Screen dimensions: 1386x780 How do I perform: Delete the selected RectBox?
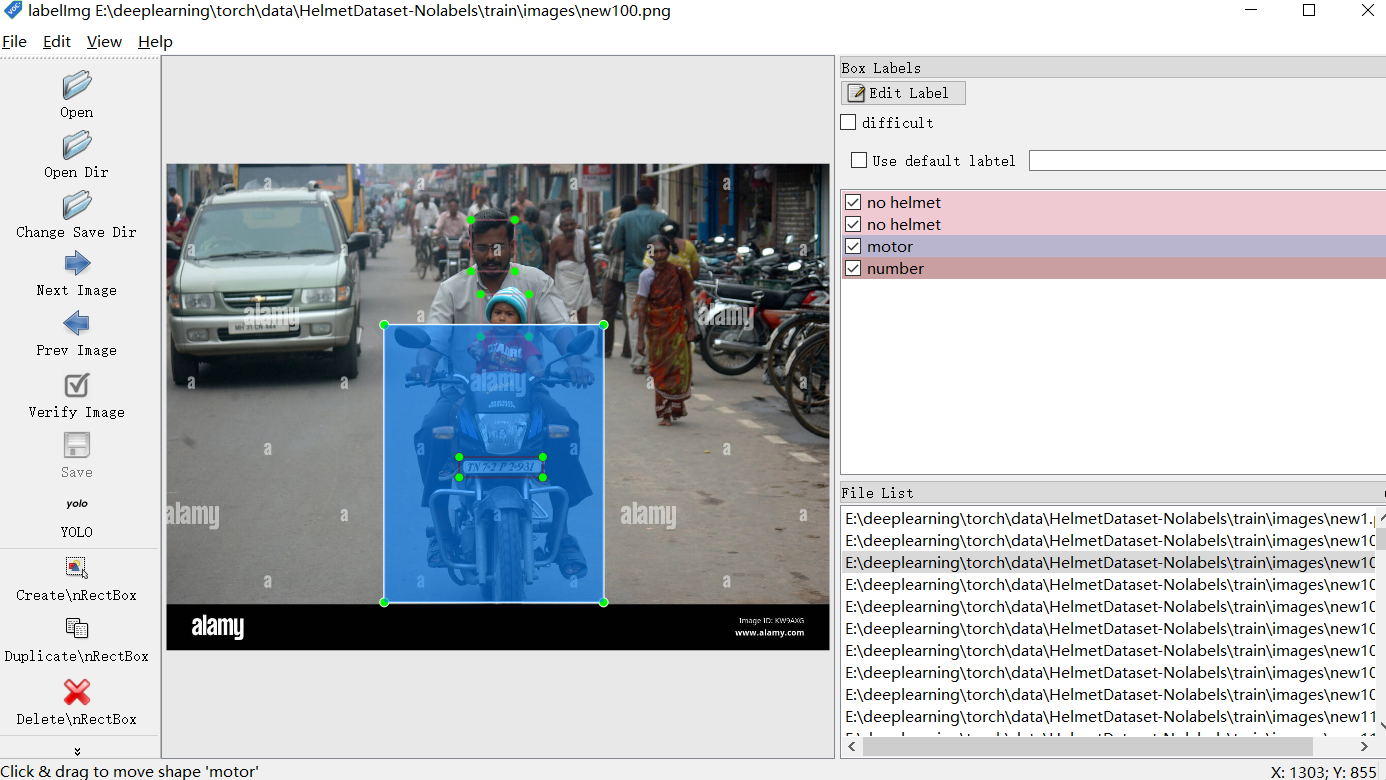click(77, 702)
